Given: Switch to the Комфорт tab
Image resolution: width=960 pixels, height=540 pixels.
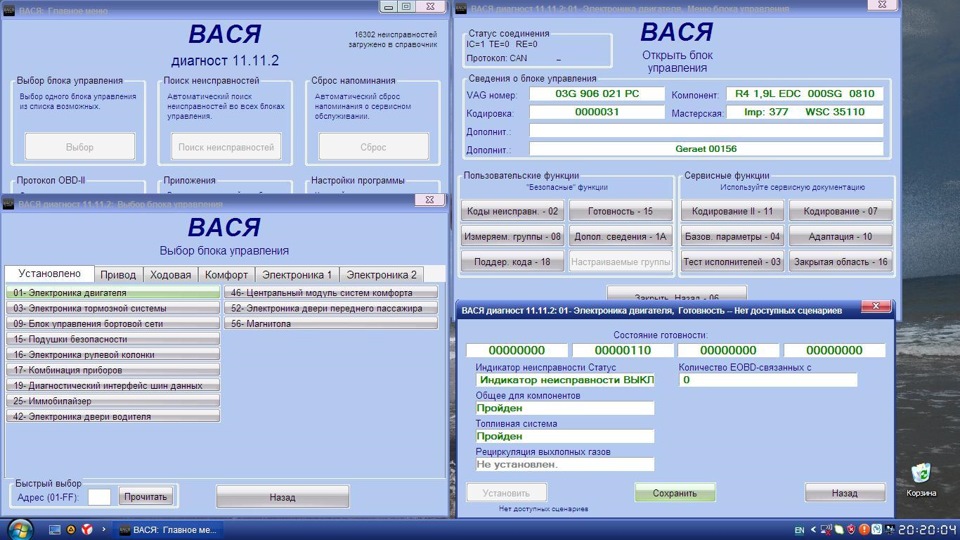Looking at the screenshot, I should click(x=226, y=275).
